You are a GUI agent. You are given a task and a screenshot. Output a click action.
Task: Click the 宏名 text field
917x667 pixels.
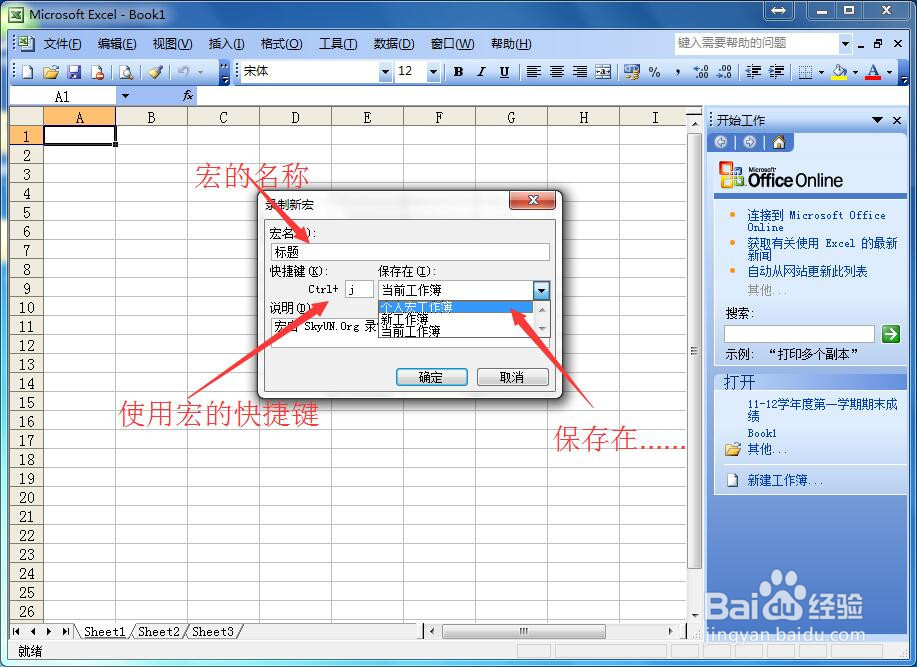point(411,252)
